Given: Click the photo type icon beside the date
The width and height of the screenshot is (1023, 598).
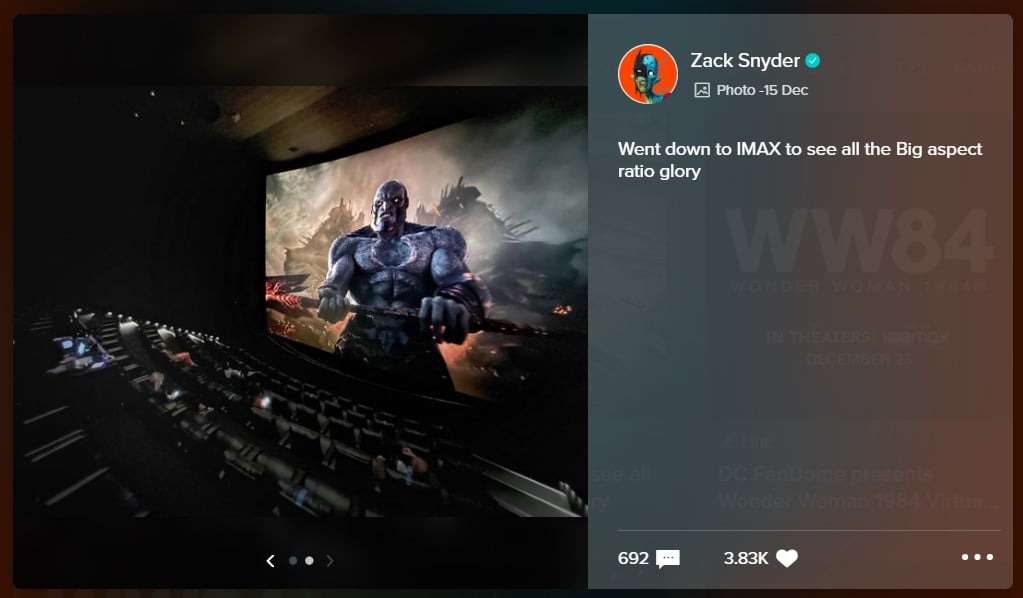Looking at the screenshot, I should [x=702, y=90].
